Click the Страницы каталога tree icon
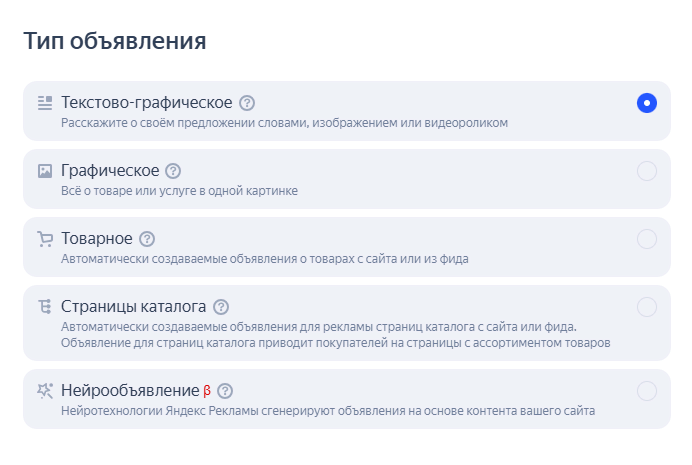The width and height of the screenshot is (692, 465). [x=45, y=307]
